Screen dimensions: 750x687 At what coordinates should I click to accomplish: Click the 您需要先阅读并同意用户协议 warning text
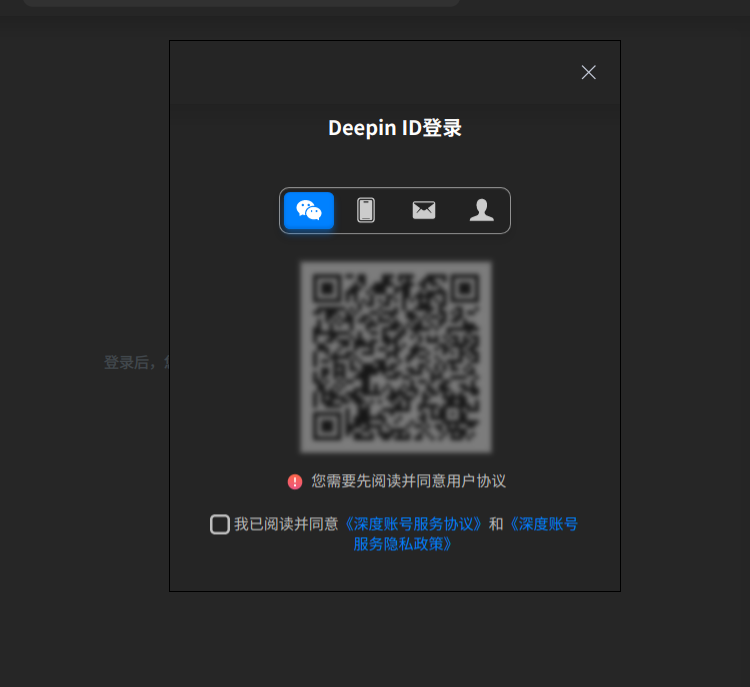pyautogui.click(x=408, y=481)
